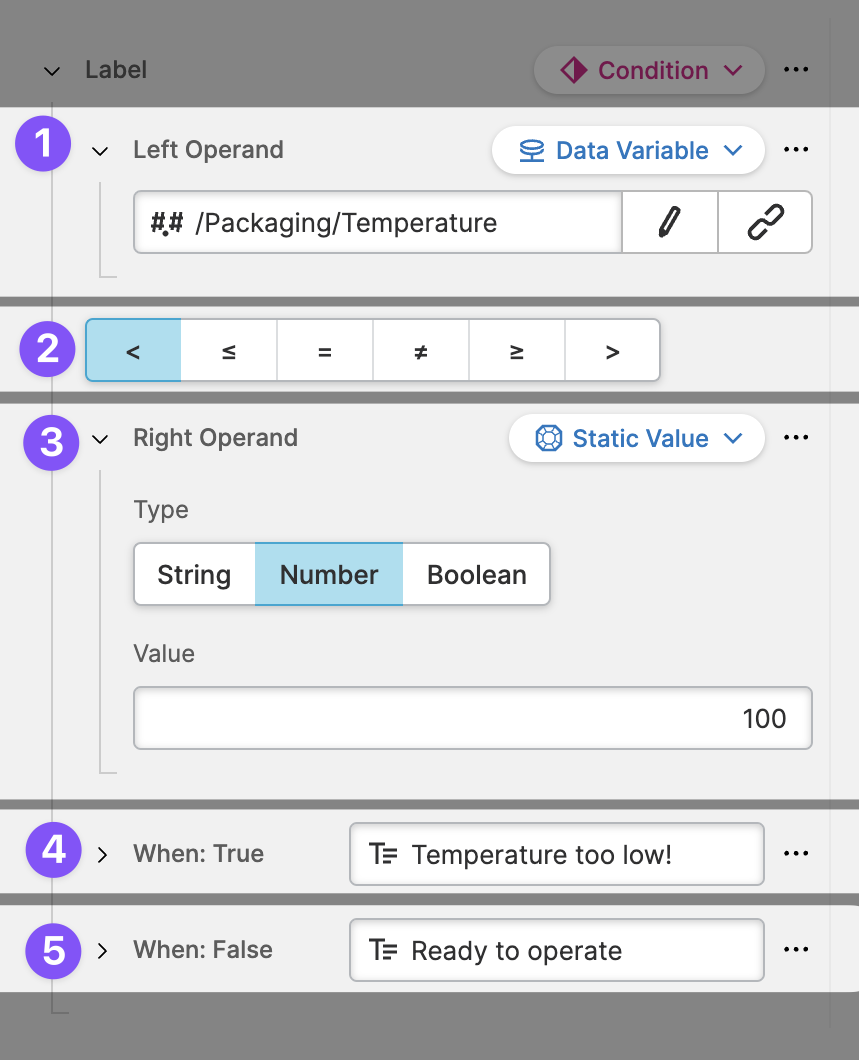The width and height of the screenshot is (859, 1060).
Task: Open the Static Value source dropdown
Action: [637, 439]
